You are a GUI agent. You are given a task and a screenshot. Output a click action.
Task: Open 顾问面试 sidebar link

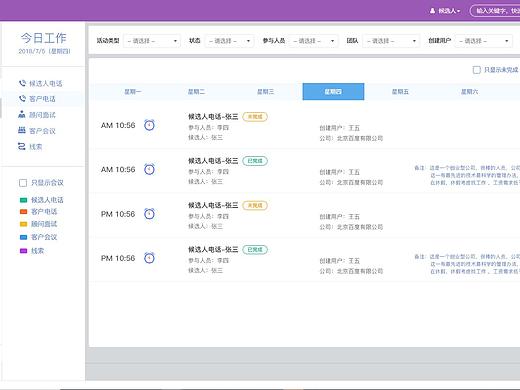[42, 115]
